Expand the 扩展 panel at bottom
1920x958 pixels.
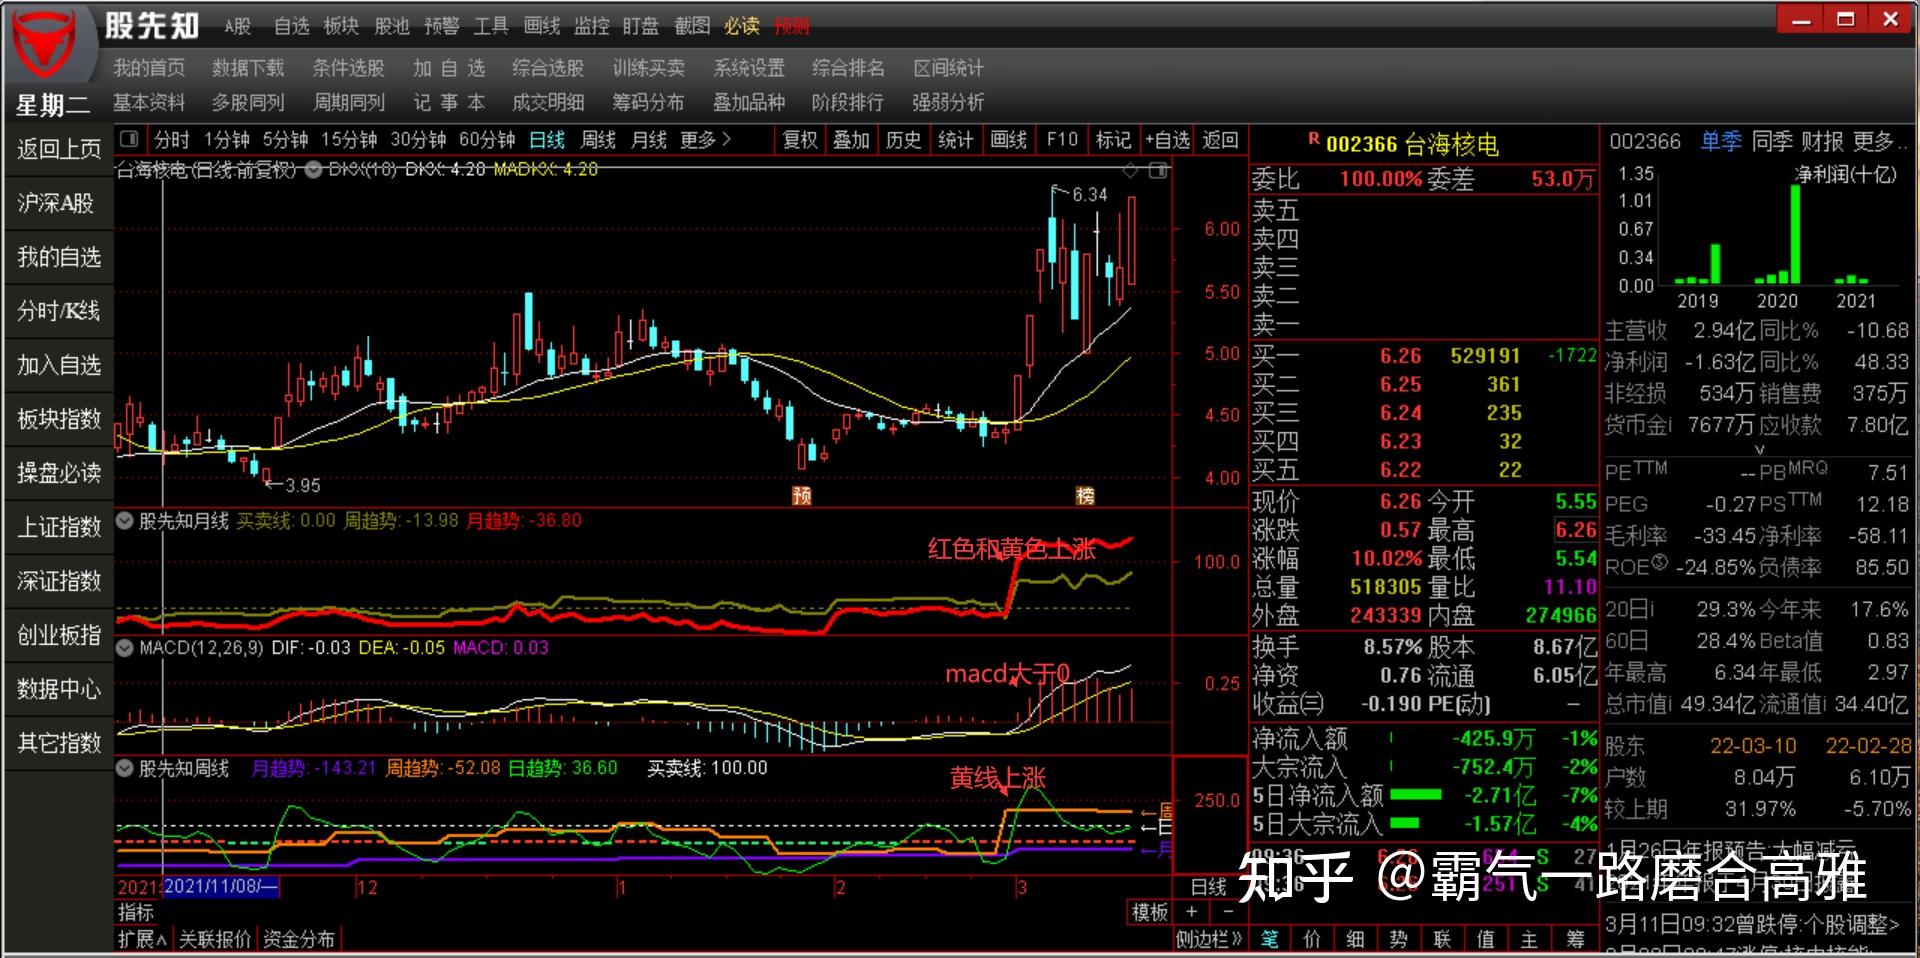142,939
